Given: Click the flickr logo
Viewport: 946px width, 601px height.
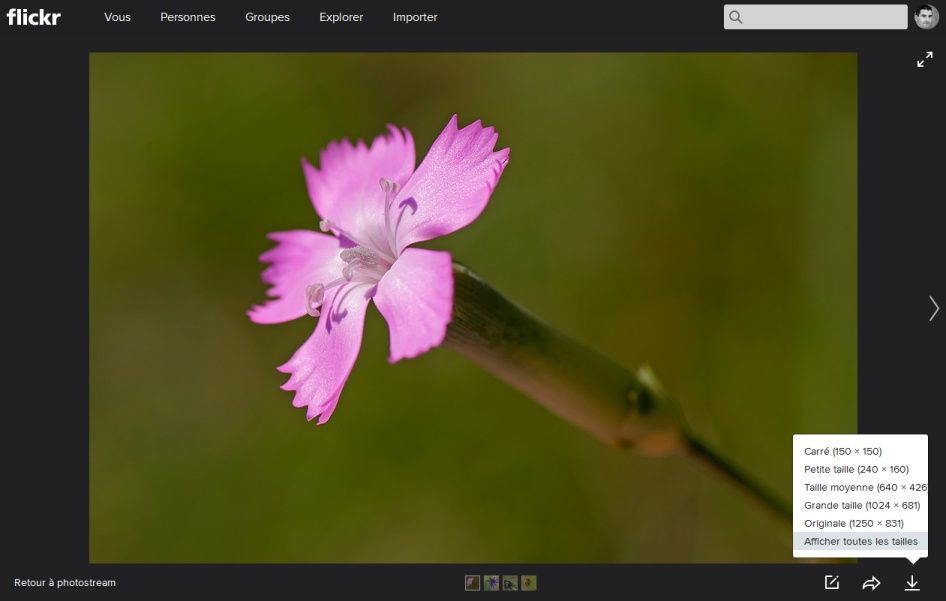Looking at the screenshot, I should 34,17.
